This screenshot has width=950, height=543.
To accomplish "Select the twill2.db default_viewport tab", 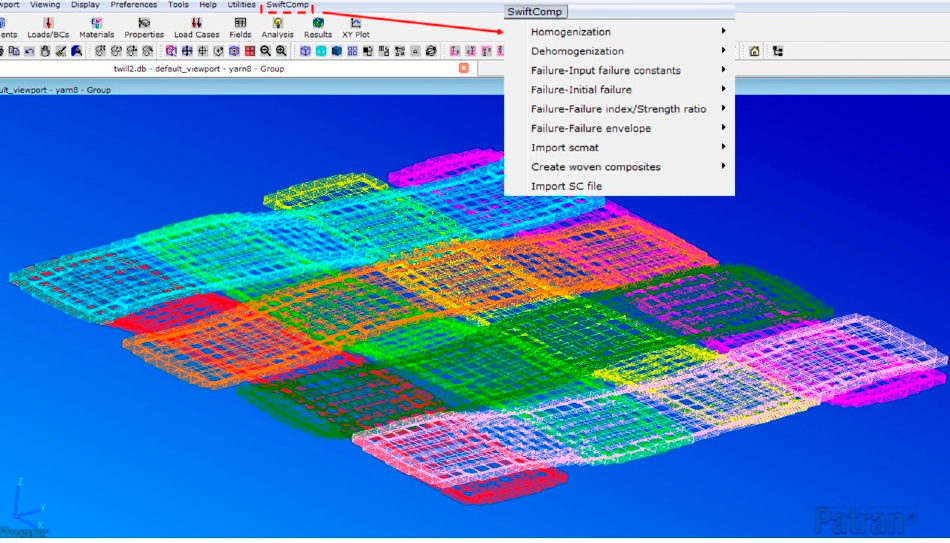I will 199,68.
